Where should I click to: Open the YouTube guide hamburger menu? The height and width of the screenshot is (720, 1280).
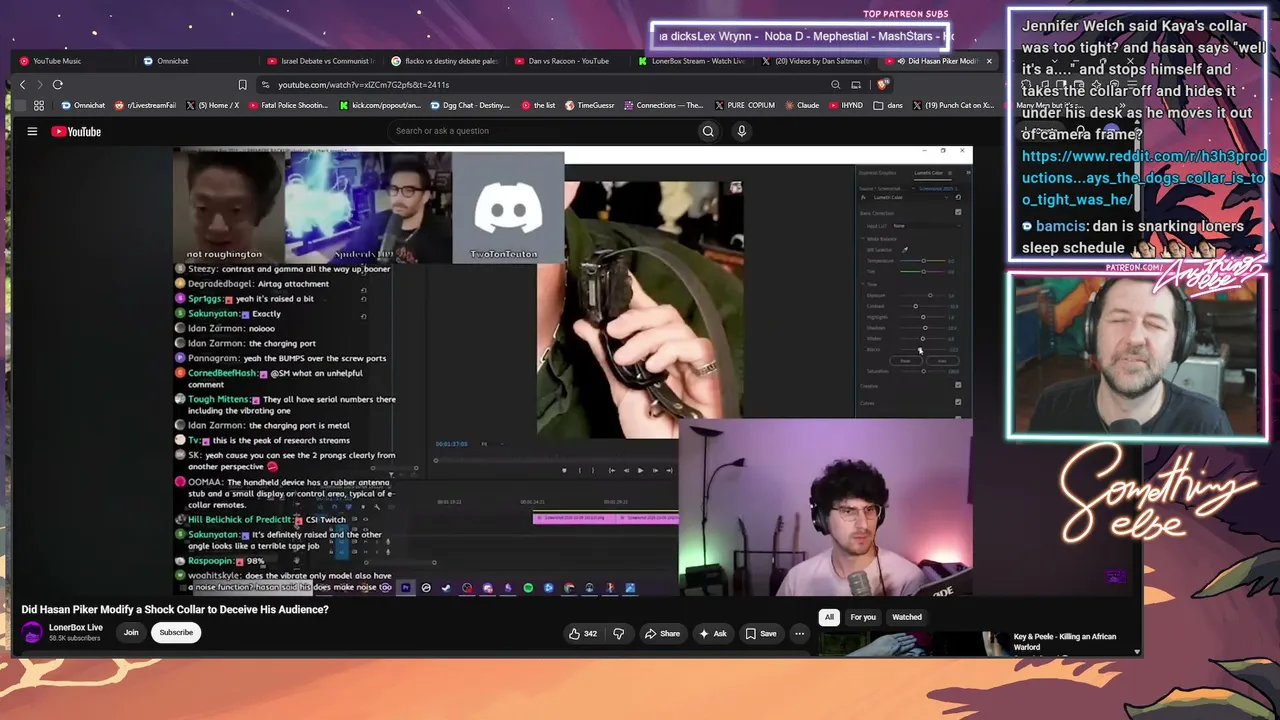32,131
